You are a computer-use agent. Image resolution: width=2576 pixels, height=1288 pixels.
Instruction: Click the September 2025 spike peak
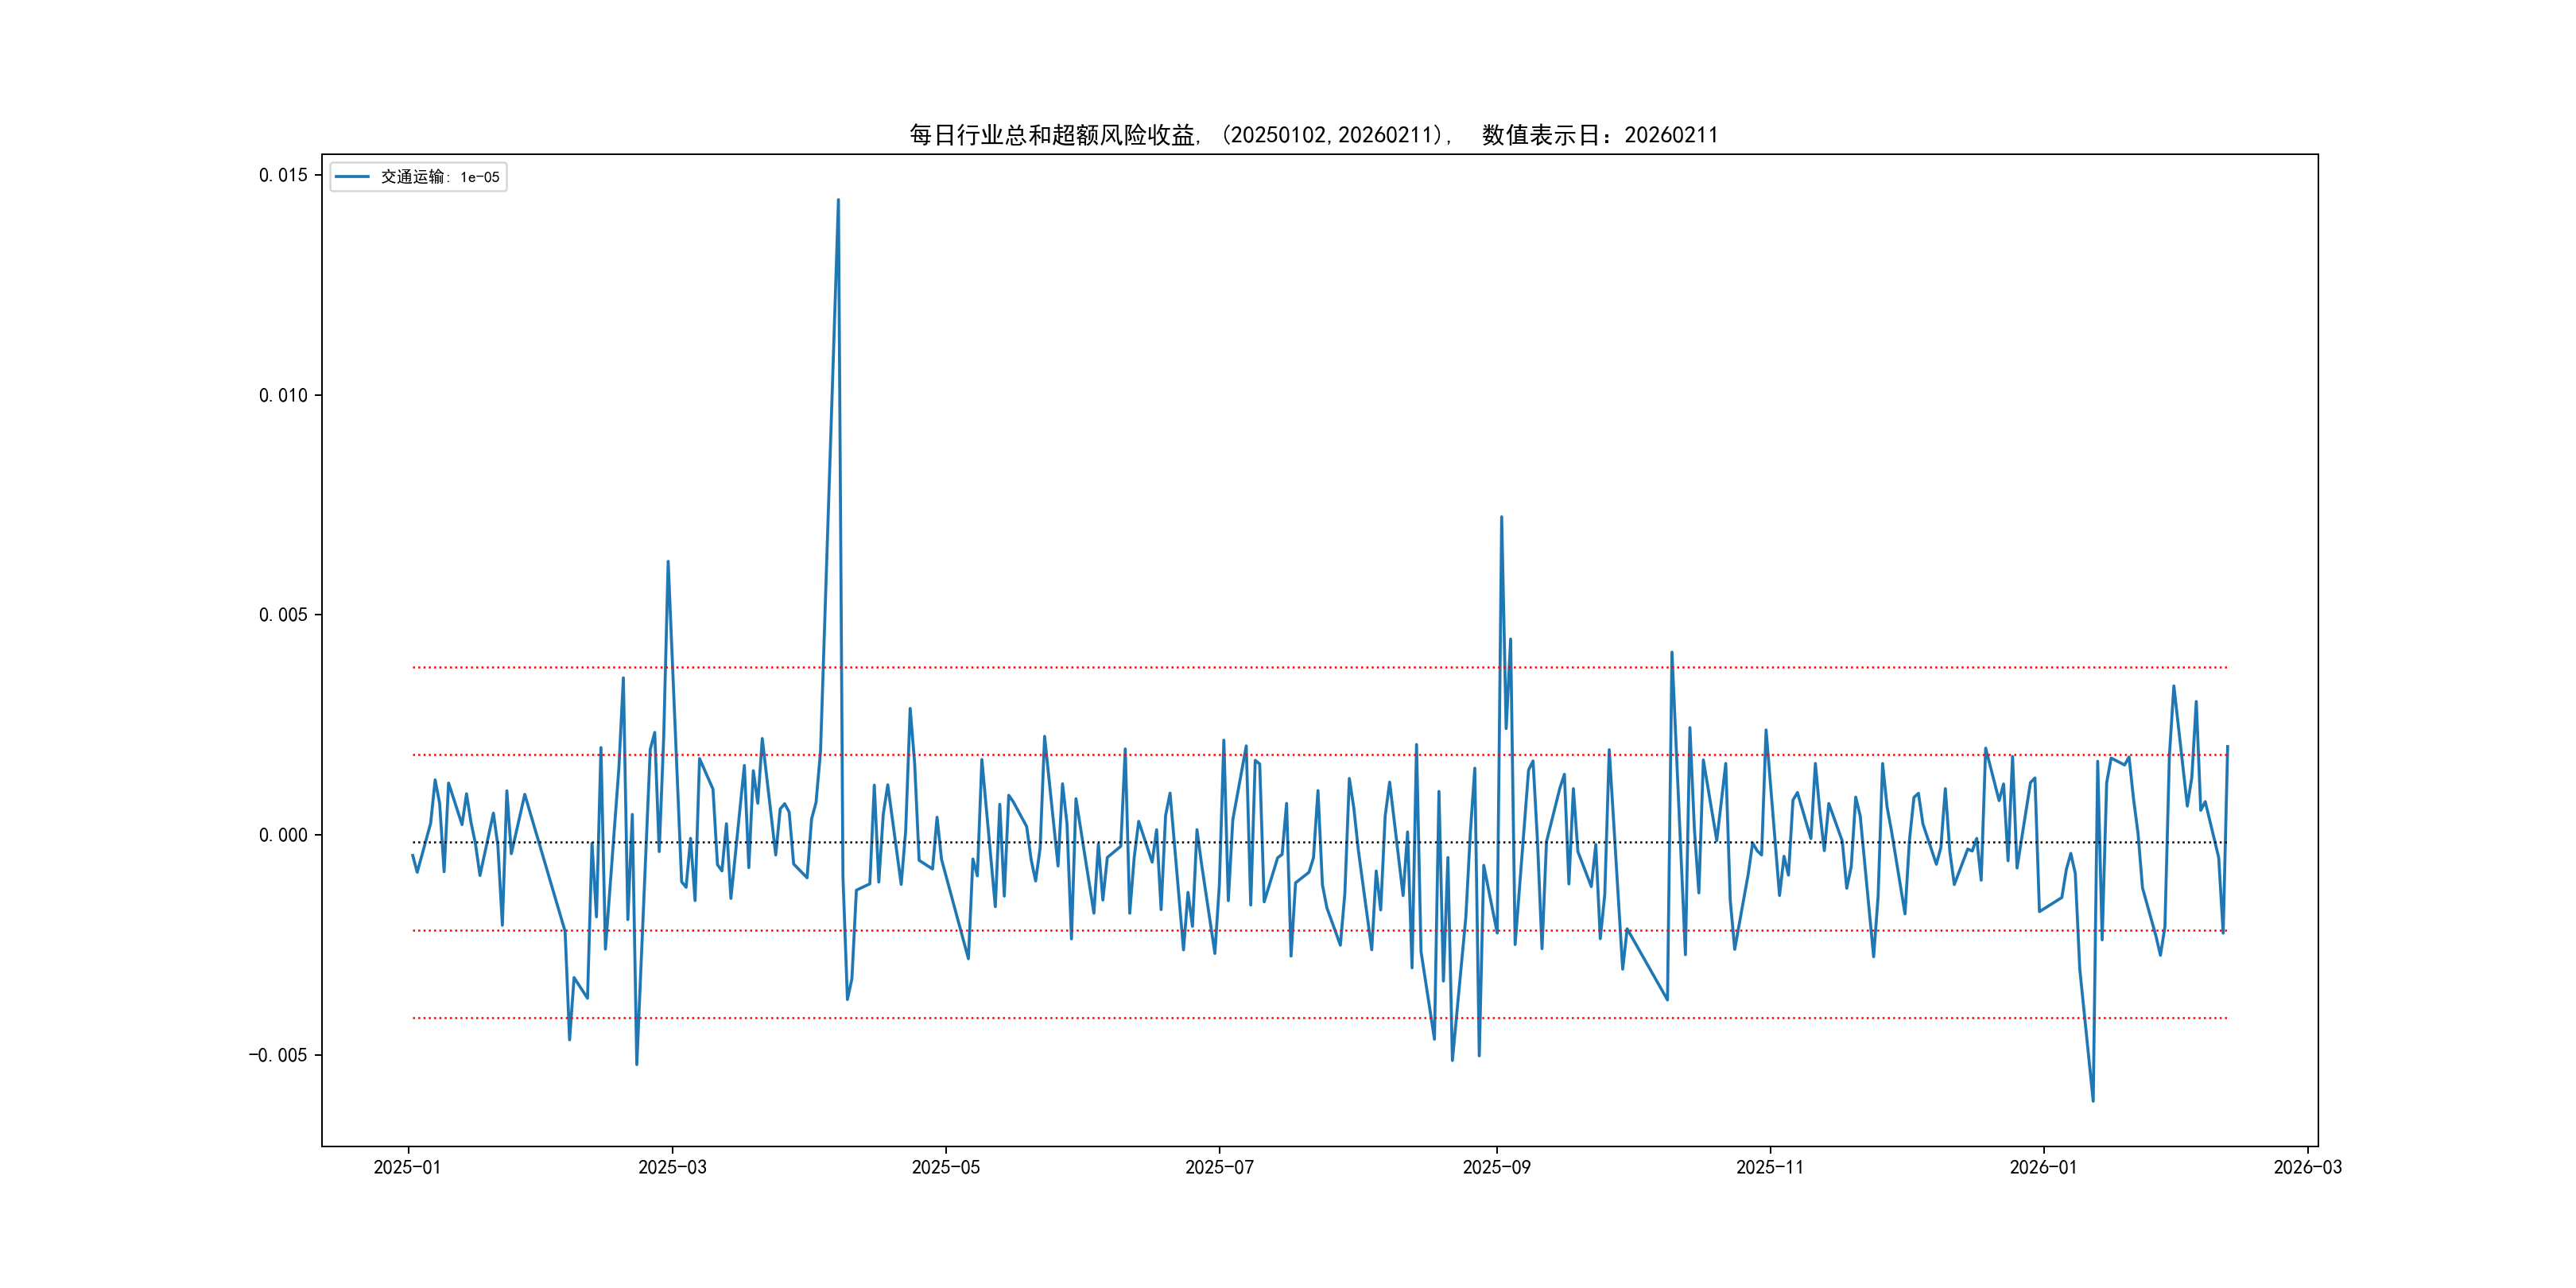coord(1501,518)
